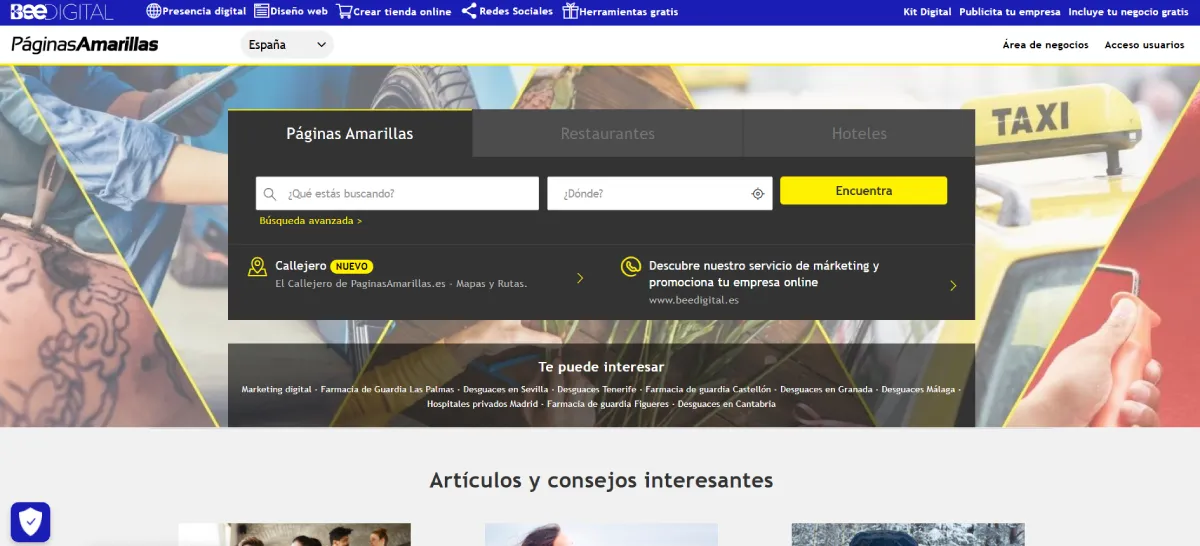Image resolution: width=1200 pixels, height=546 pixels.
Task: Click the Diseño web page icon
Action: pos(261,12)
